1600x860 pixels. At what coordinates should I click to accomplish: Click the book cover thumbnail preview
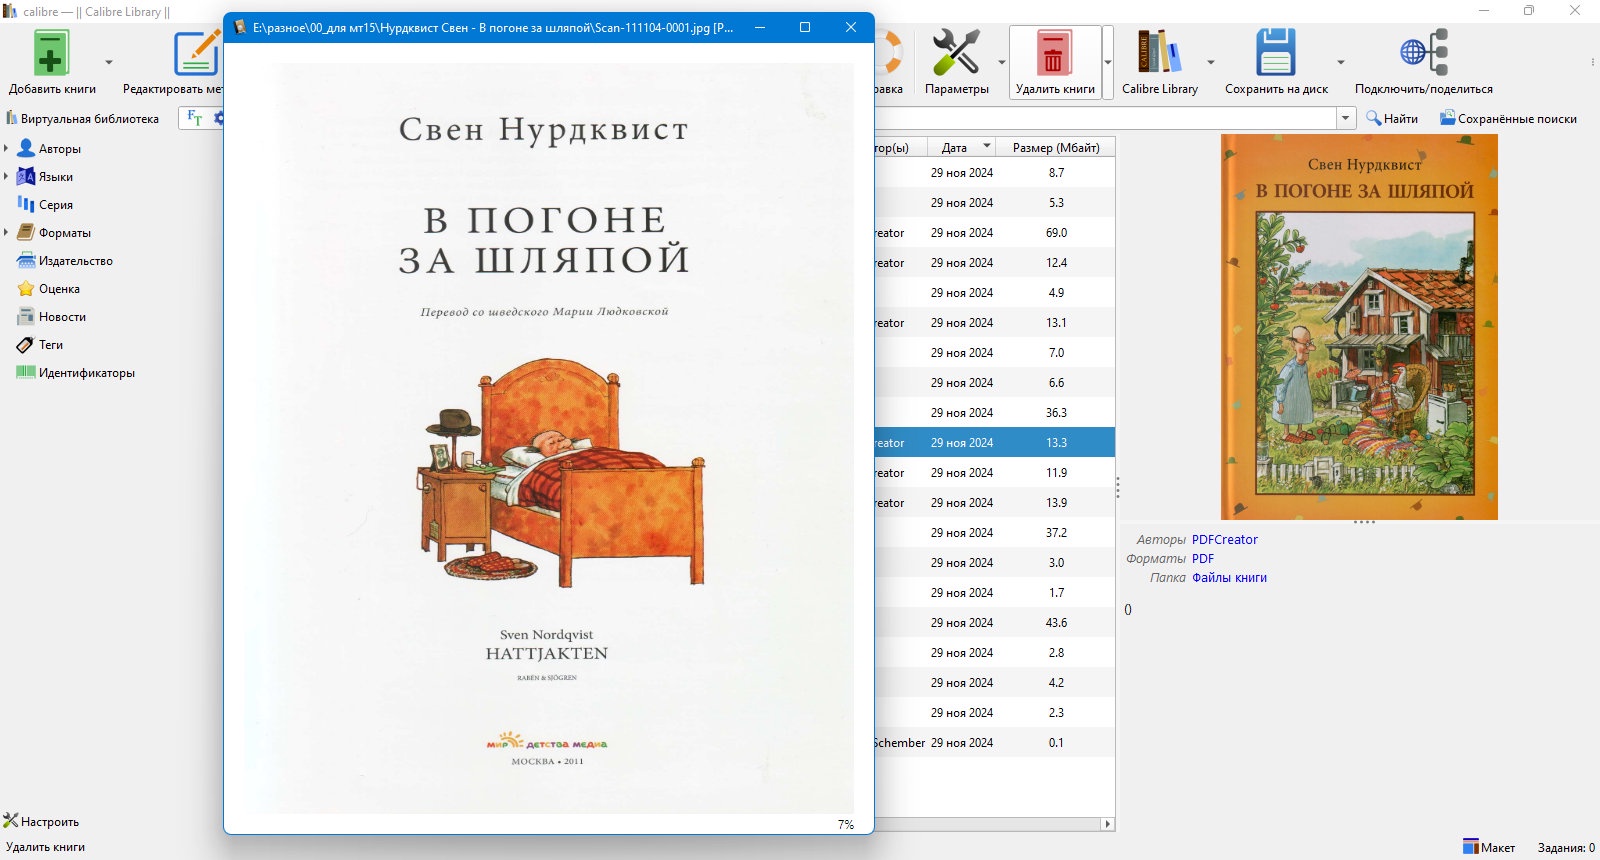pyautogui.click(x=1359, y=327)
